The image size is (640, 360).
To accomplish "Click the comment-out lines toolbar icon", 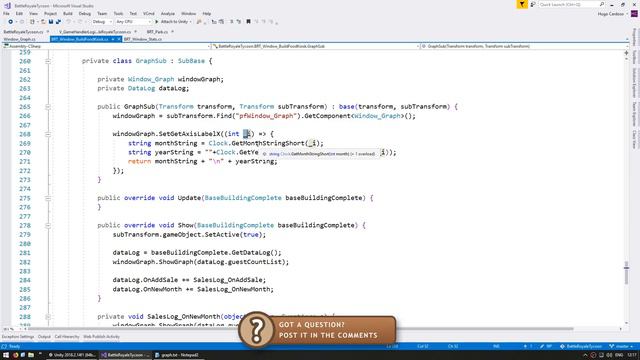I will tap(231, 22).
